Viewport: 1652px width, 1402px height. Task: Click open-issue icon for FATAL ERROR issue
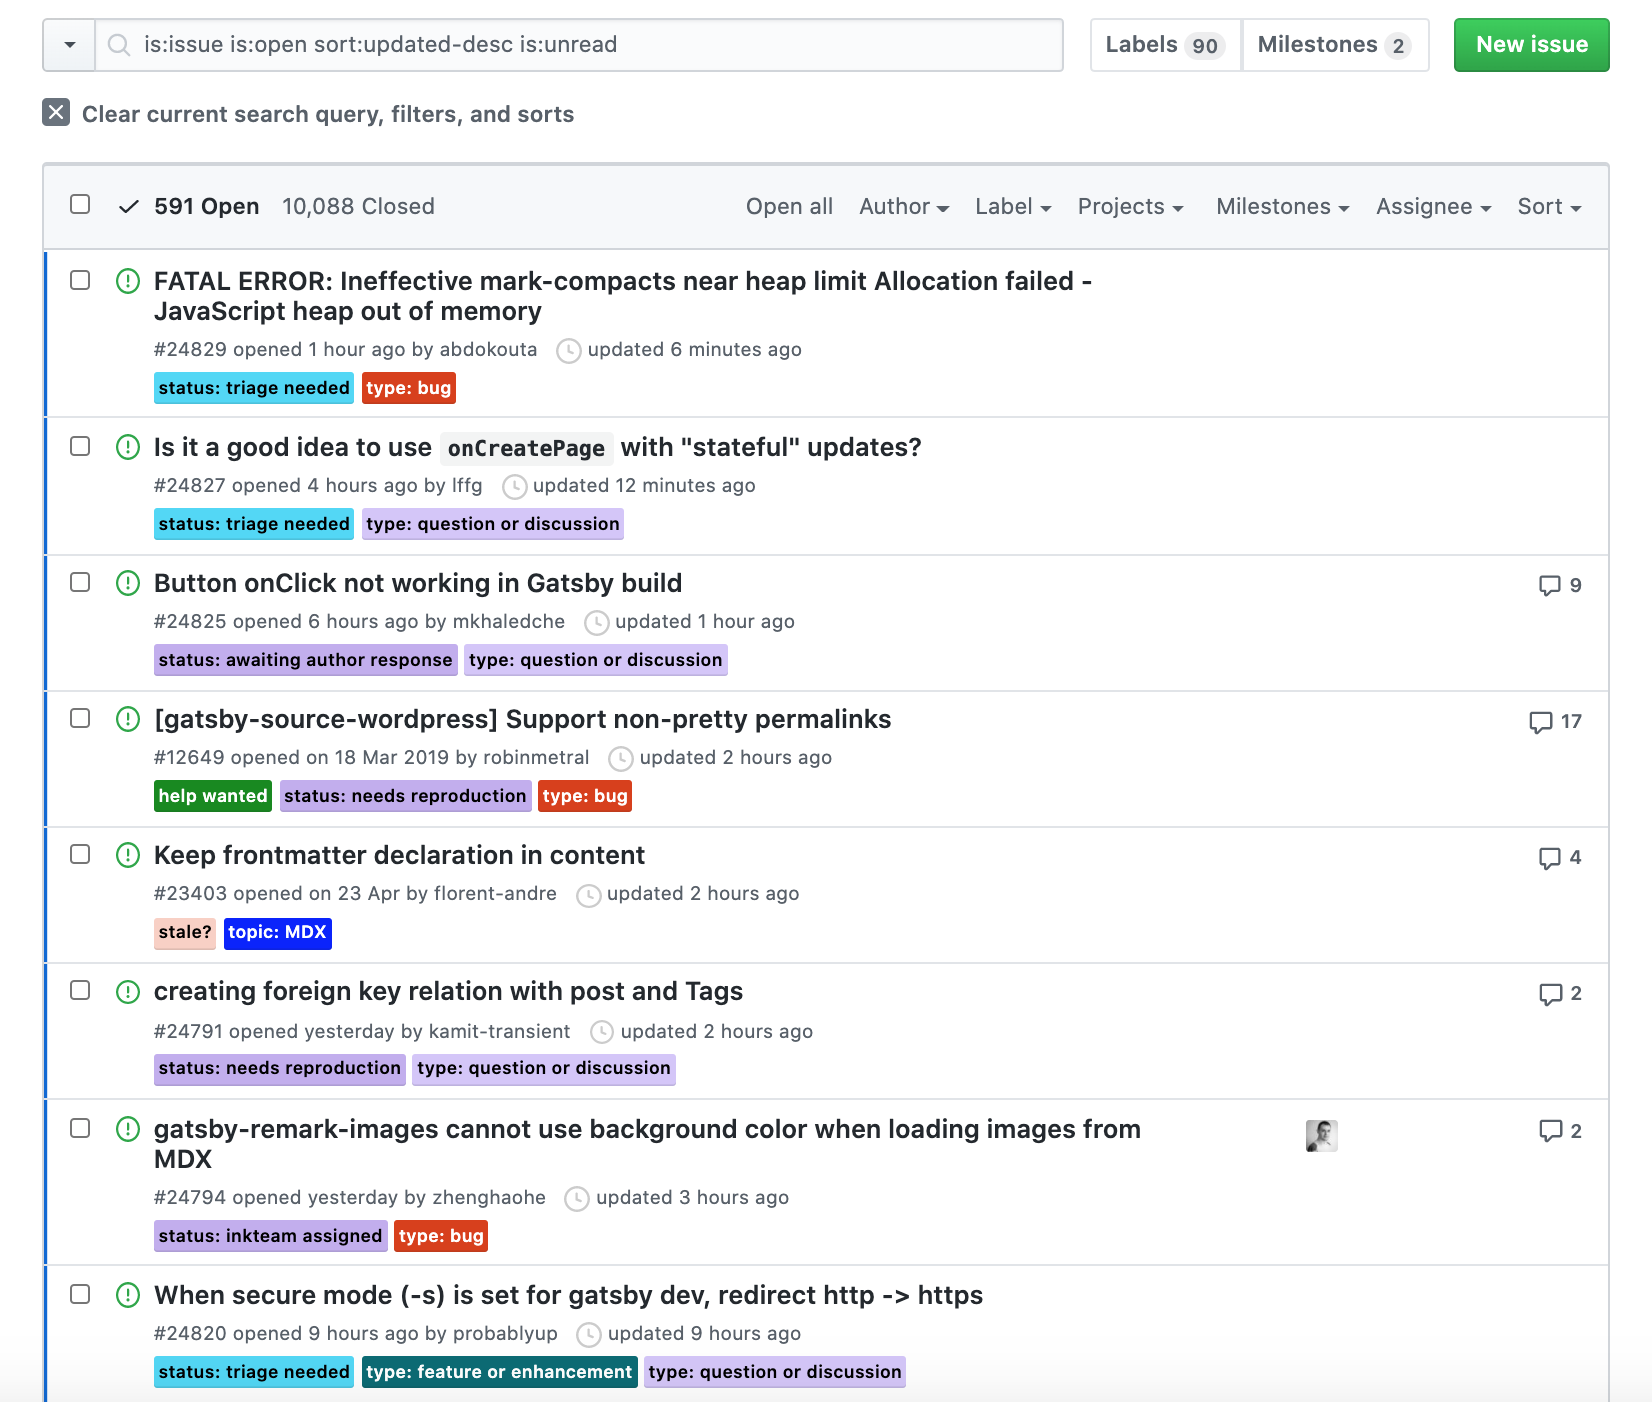point(128,281)
